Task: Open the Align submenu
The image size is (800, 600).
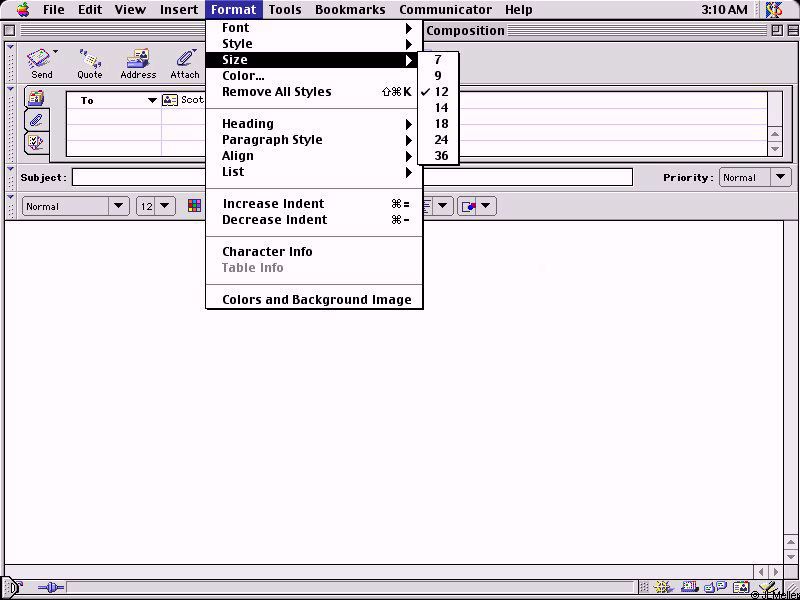Action: pos(314,156)
